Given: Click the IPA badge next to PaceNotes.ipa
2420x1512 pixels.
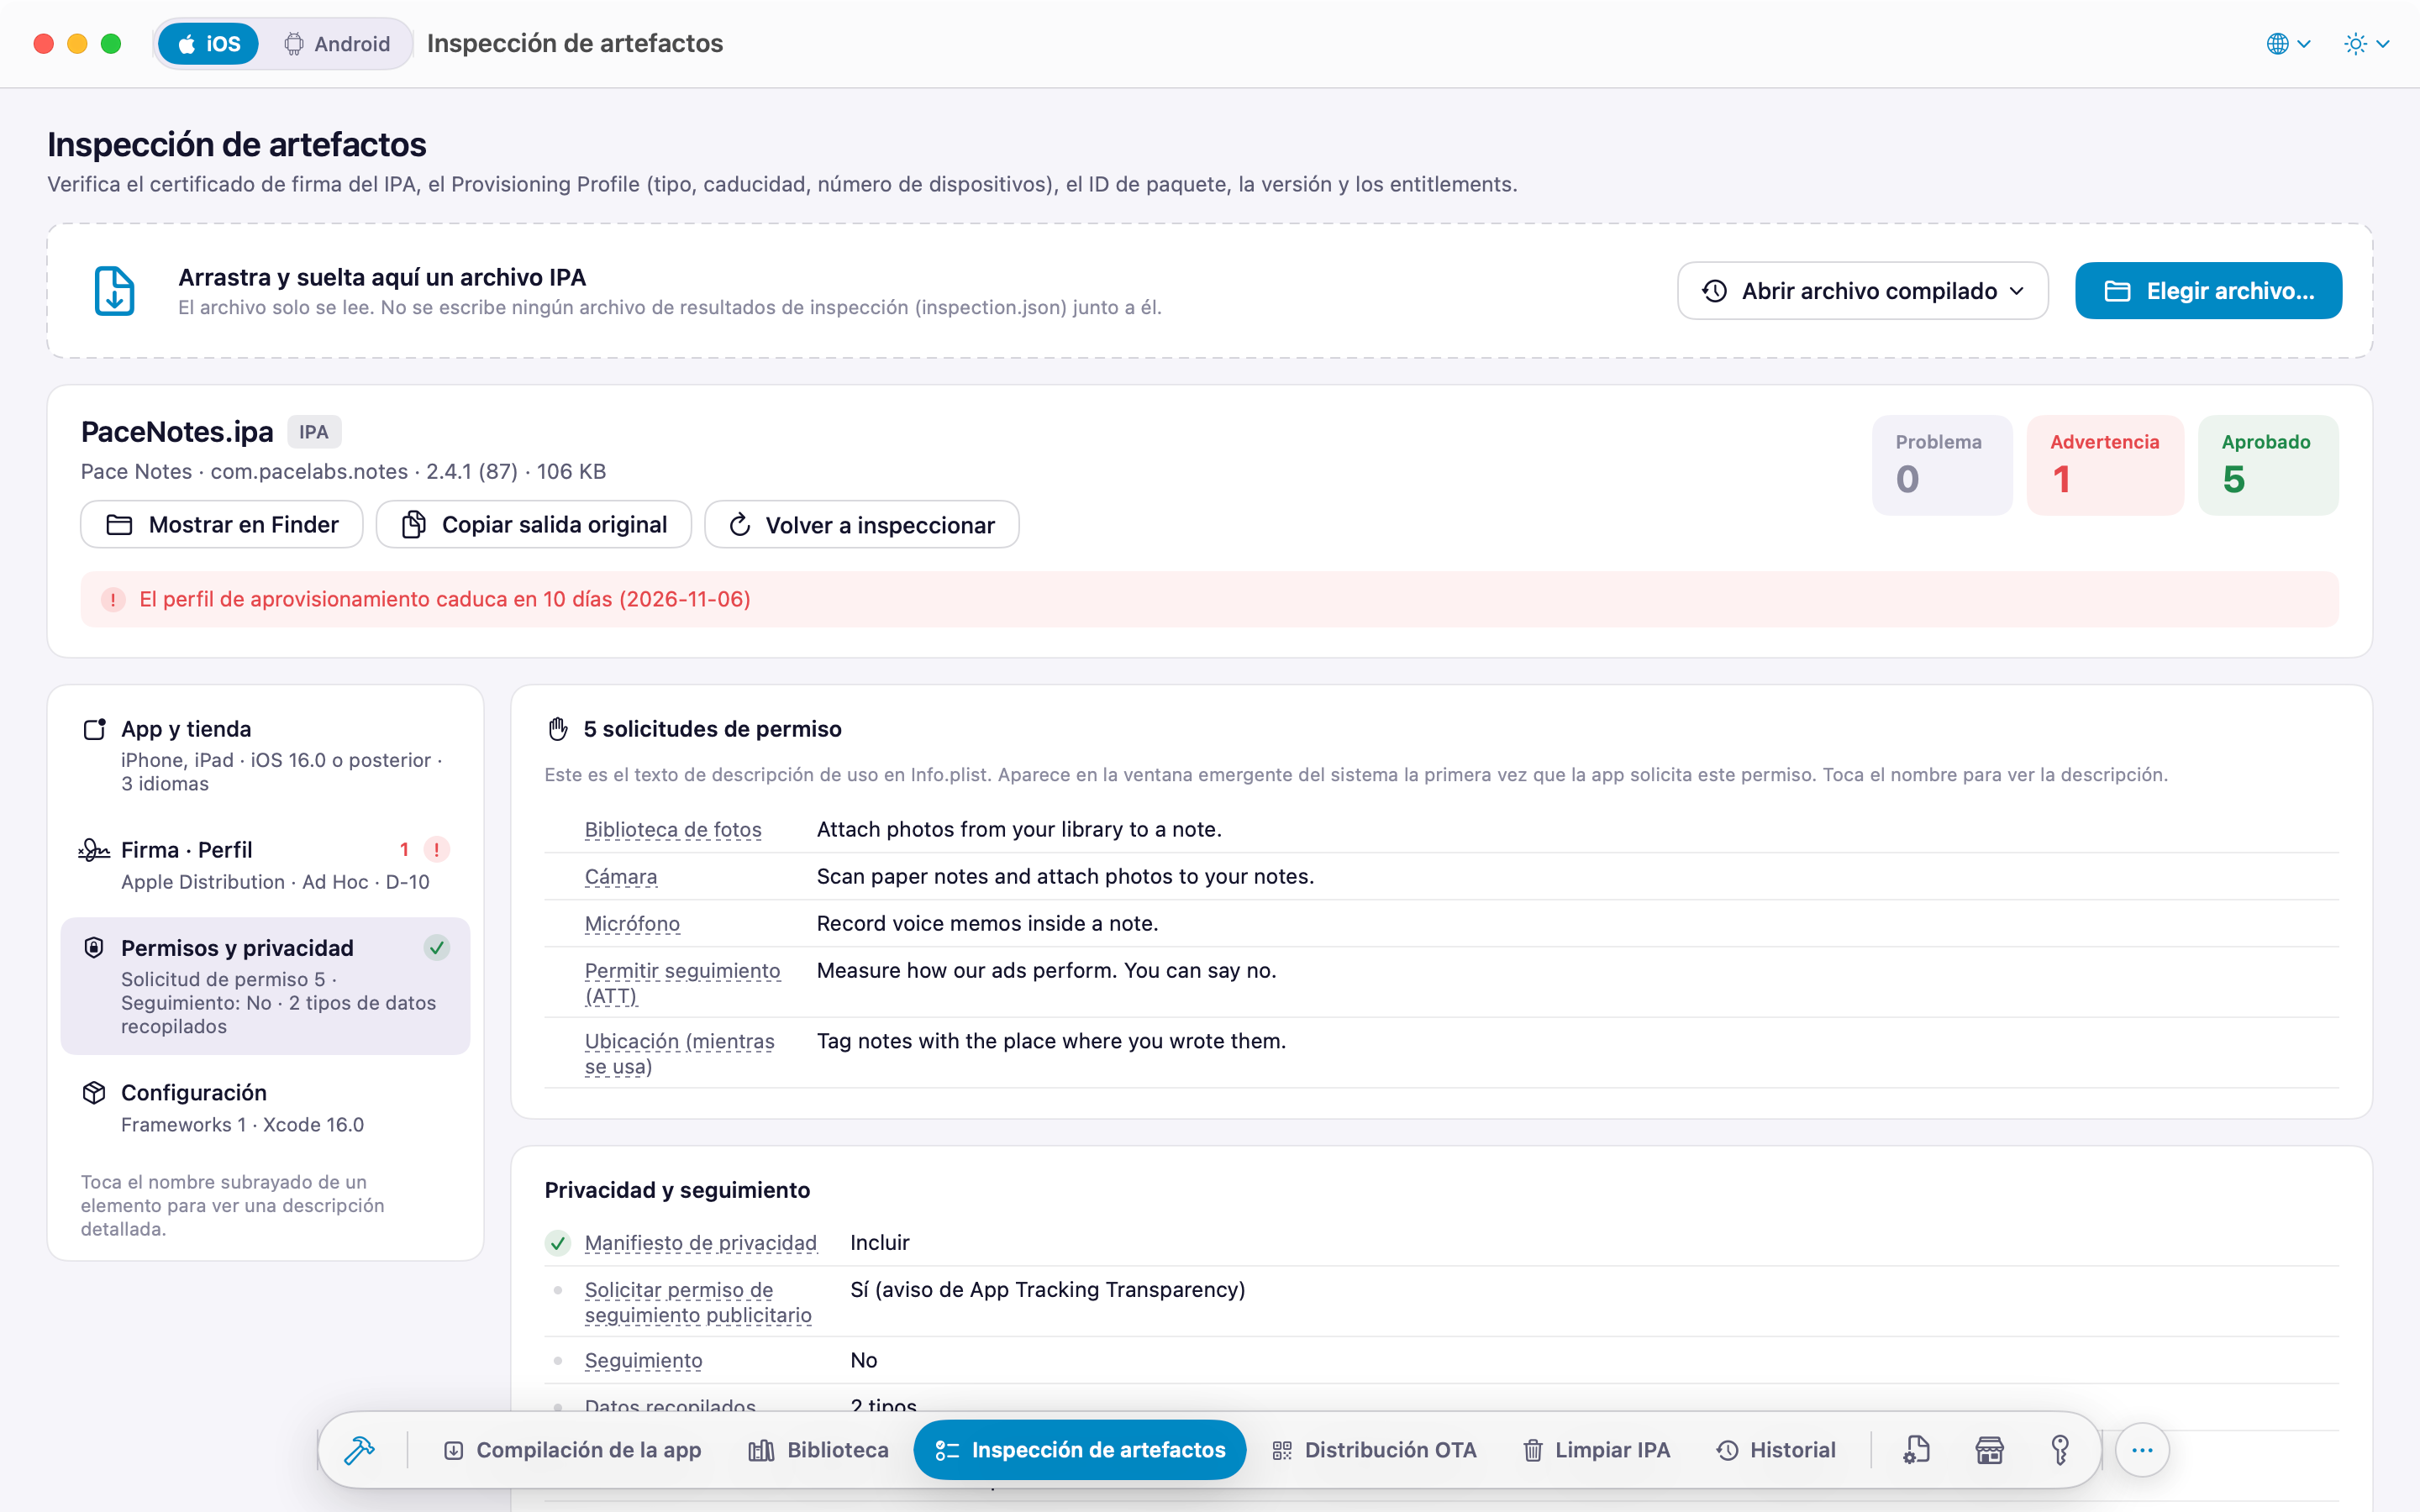Looking at the screenshot, I should (x=314, y=432).
